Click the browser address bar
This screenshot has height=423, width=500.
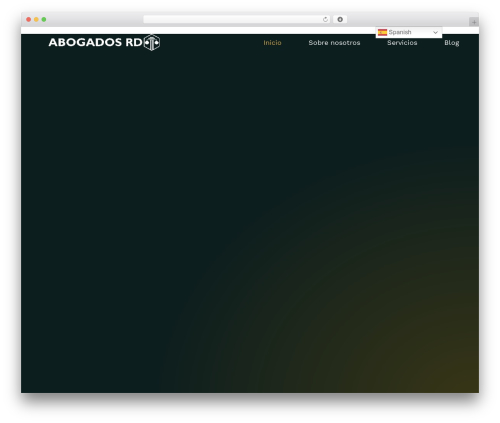coord(237,19)
